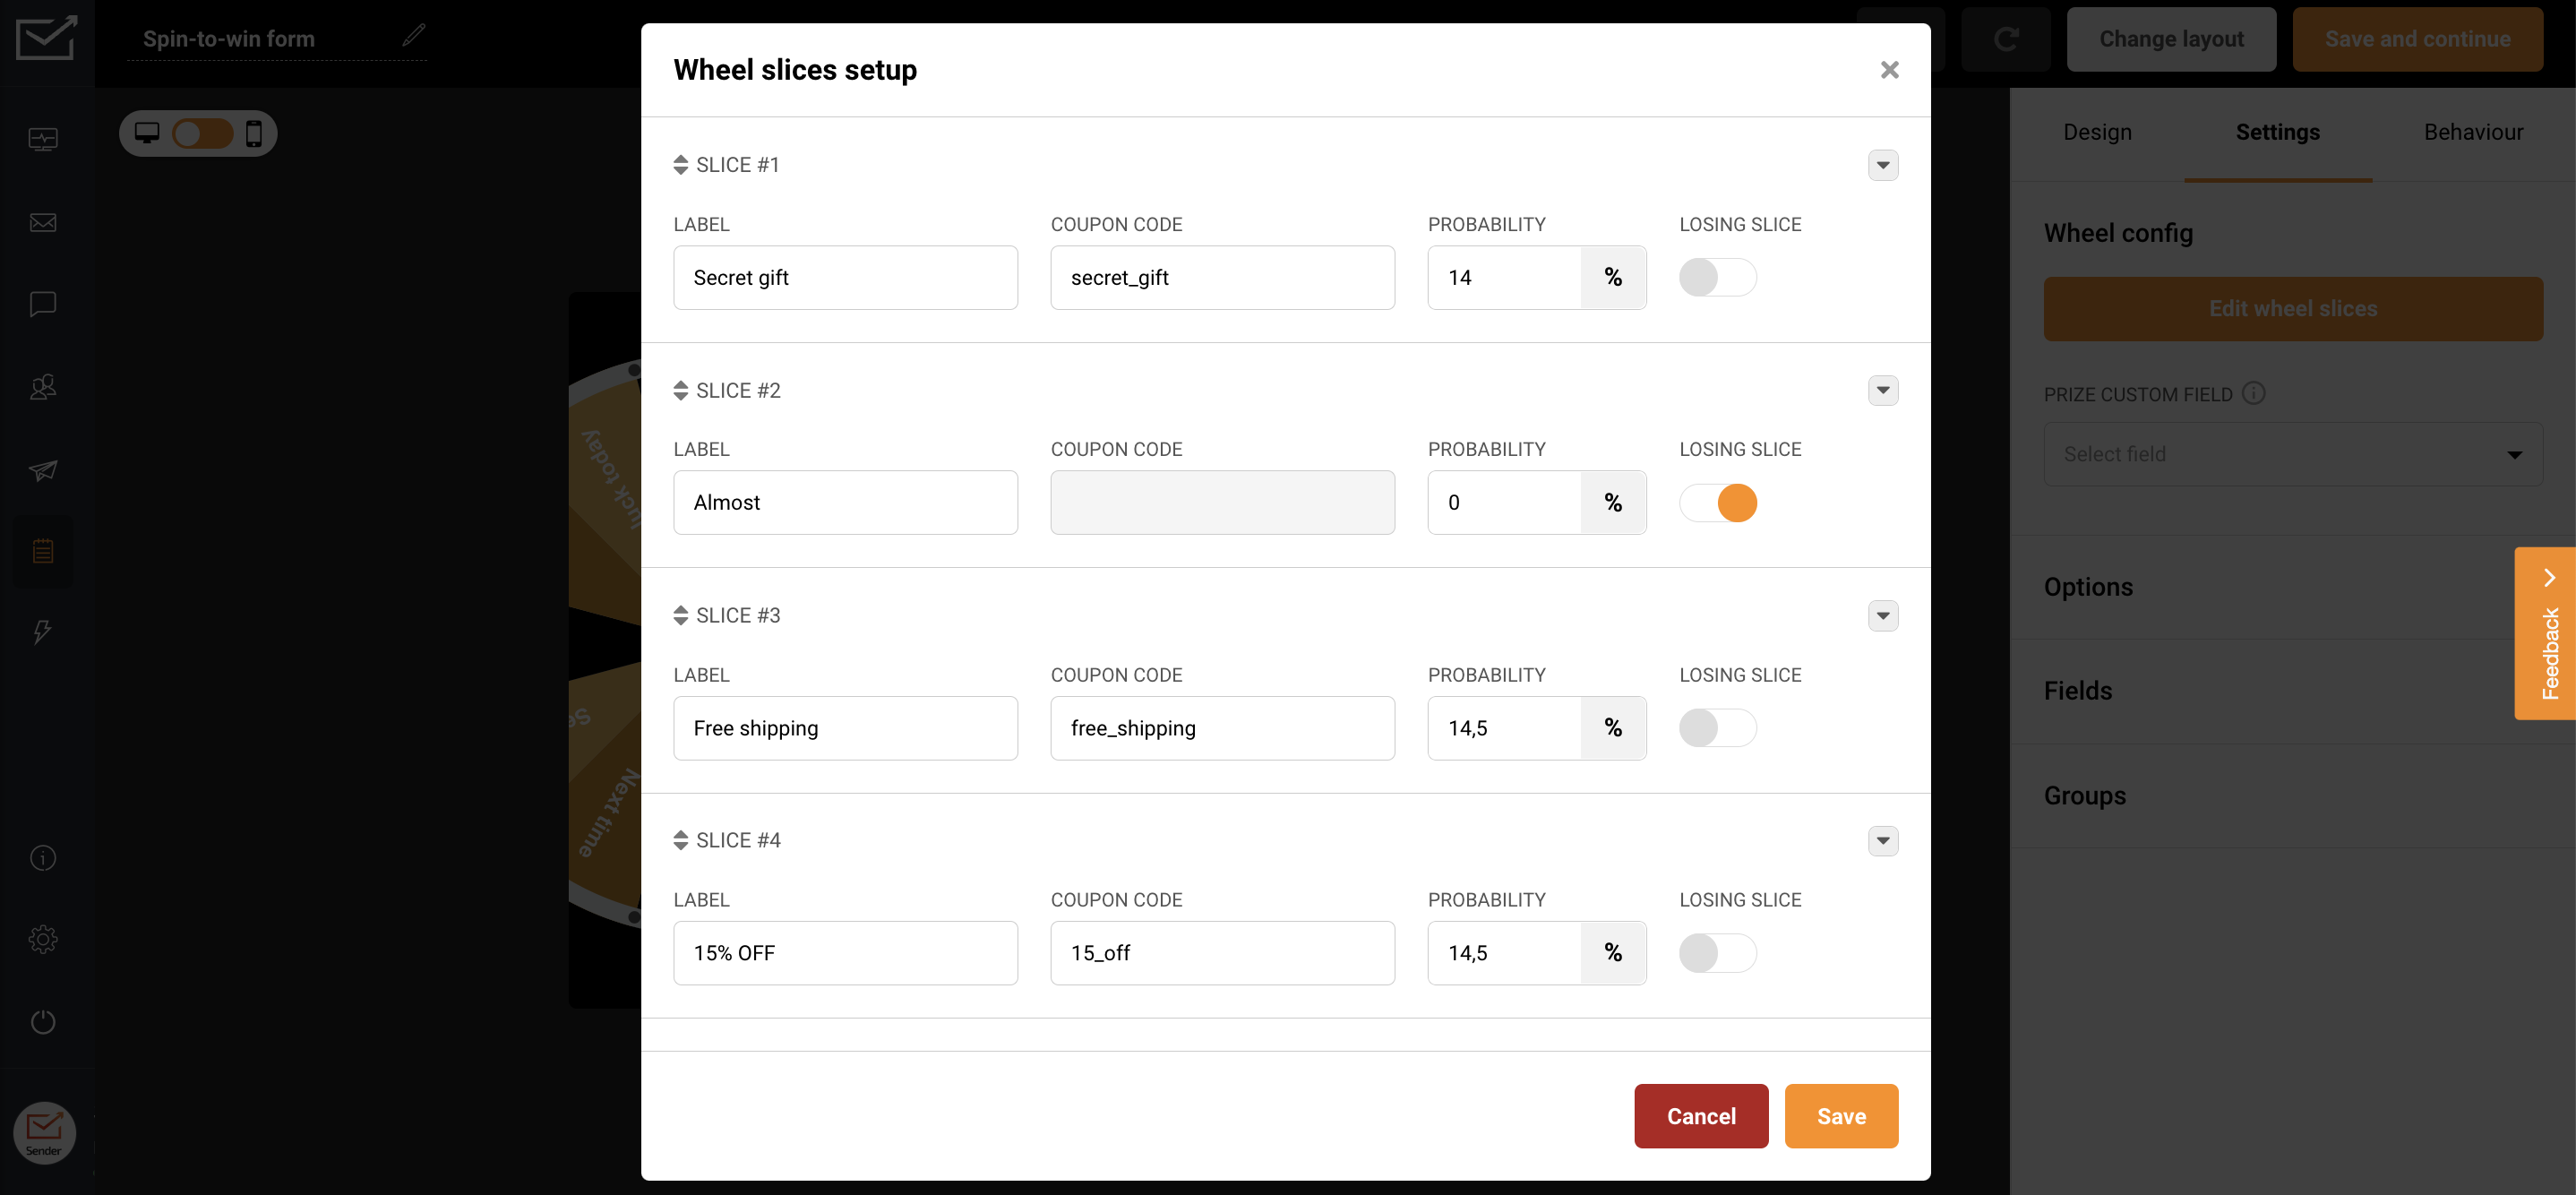Toggle the desktop/mobile preview switch
This screenshot has width=2576, height=1195.
203,134
